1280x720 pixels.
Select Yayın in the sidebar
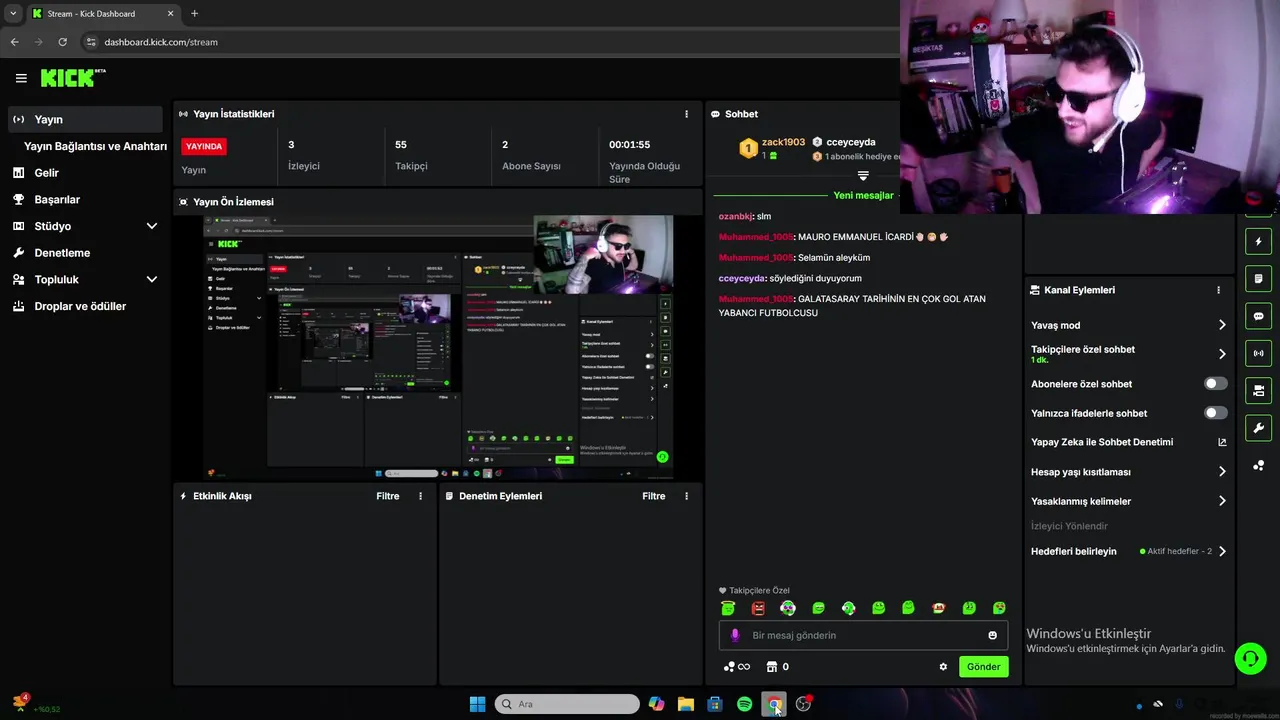tap(85, 119)
